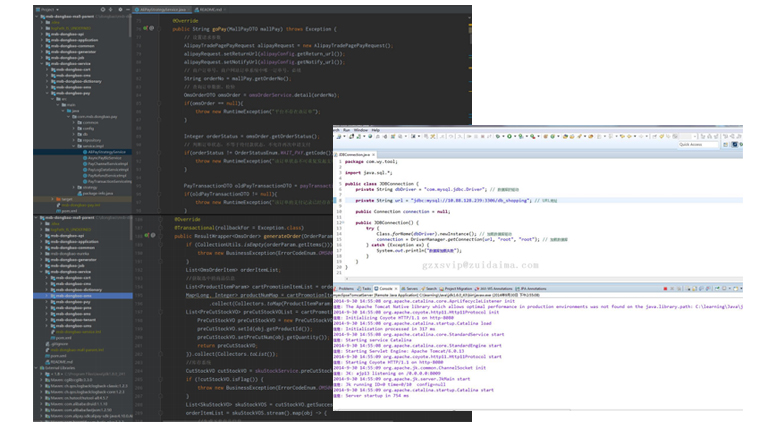
Task: Select the msb-dongbao-pay.iml file
Action: tap(78, 205)
